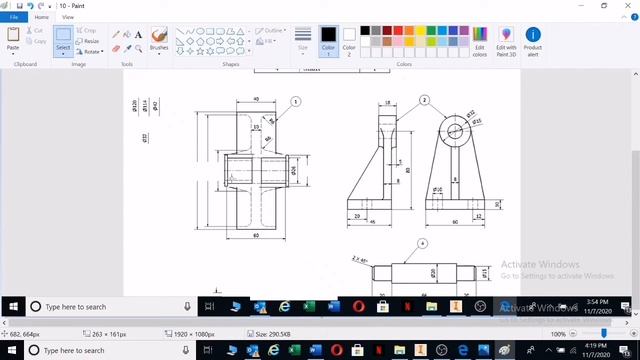This screenshot has height=360, width=640.
Task: Select the Magnifier tool
Action: [x=138, y=49]
